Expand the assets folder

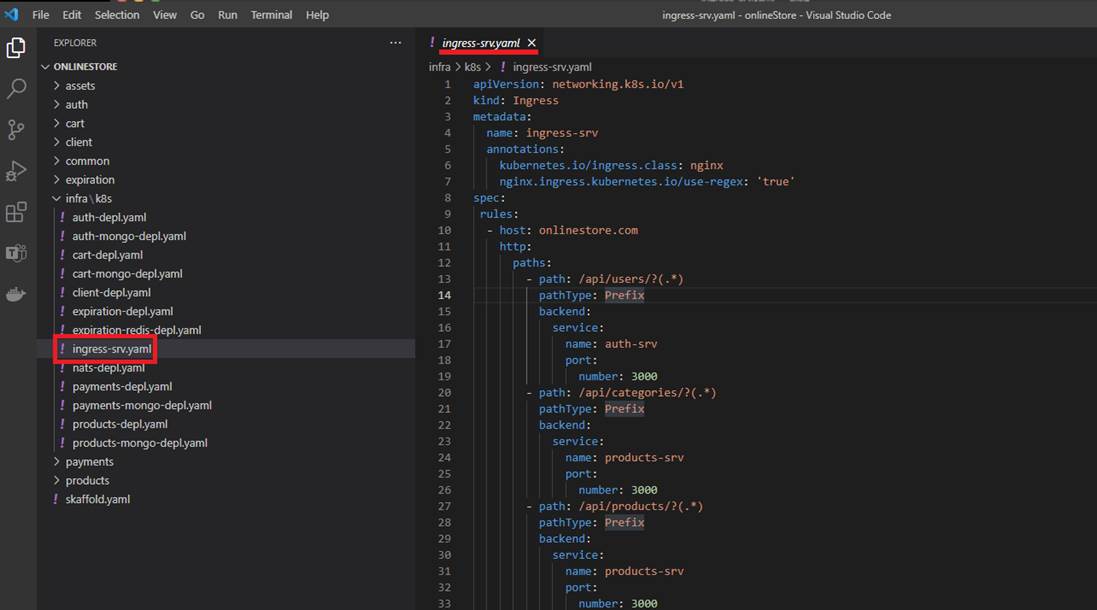pos(80,86)
